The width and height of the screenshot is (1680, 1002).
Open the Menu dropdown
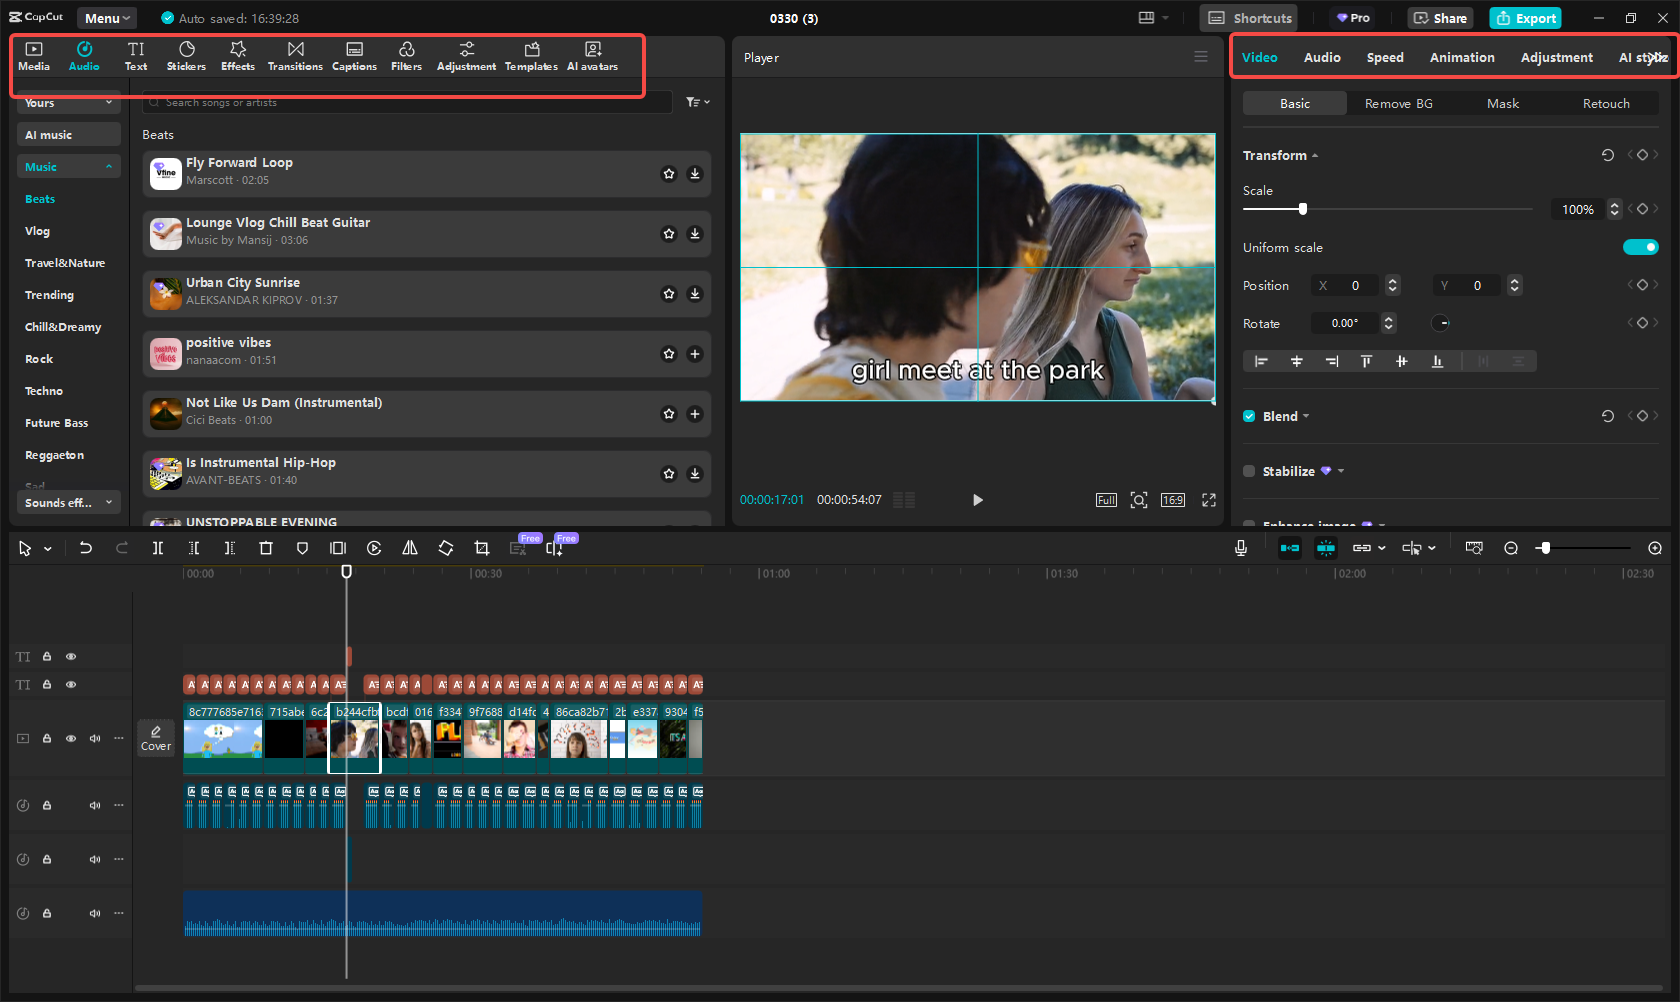(107, 18)
